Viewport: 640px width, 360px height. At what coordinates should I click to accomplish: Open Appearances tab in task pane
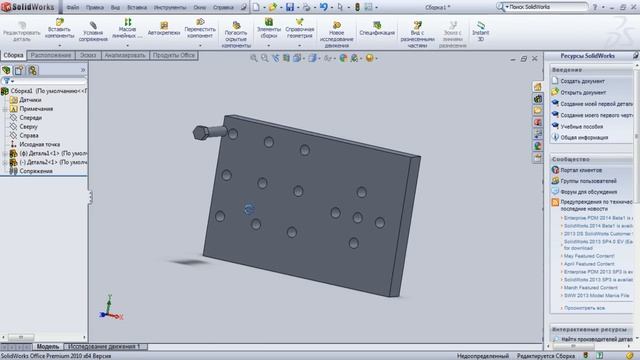point(538,146)
